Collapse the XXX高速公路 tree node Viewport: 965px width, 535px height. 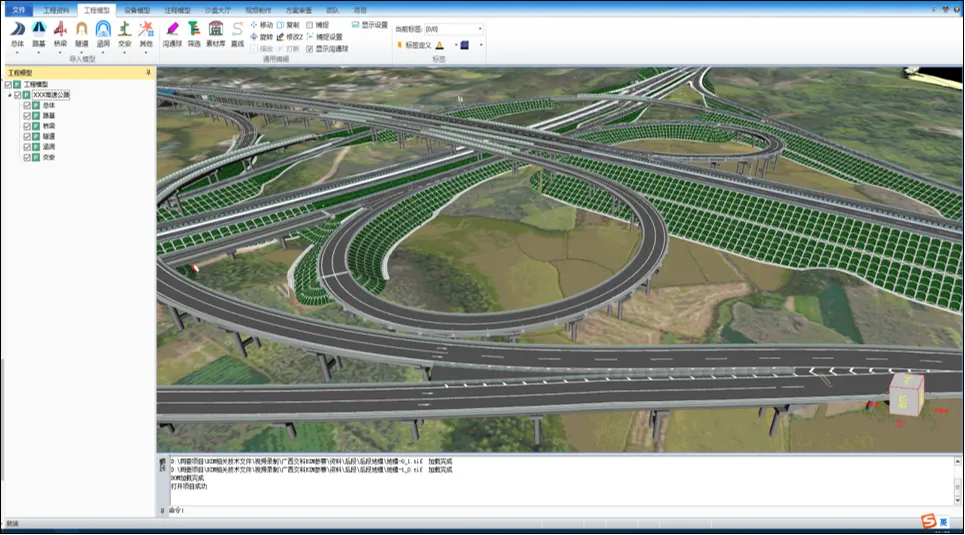click(10, 95)
